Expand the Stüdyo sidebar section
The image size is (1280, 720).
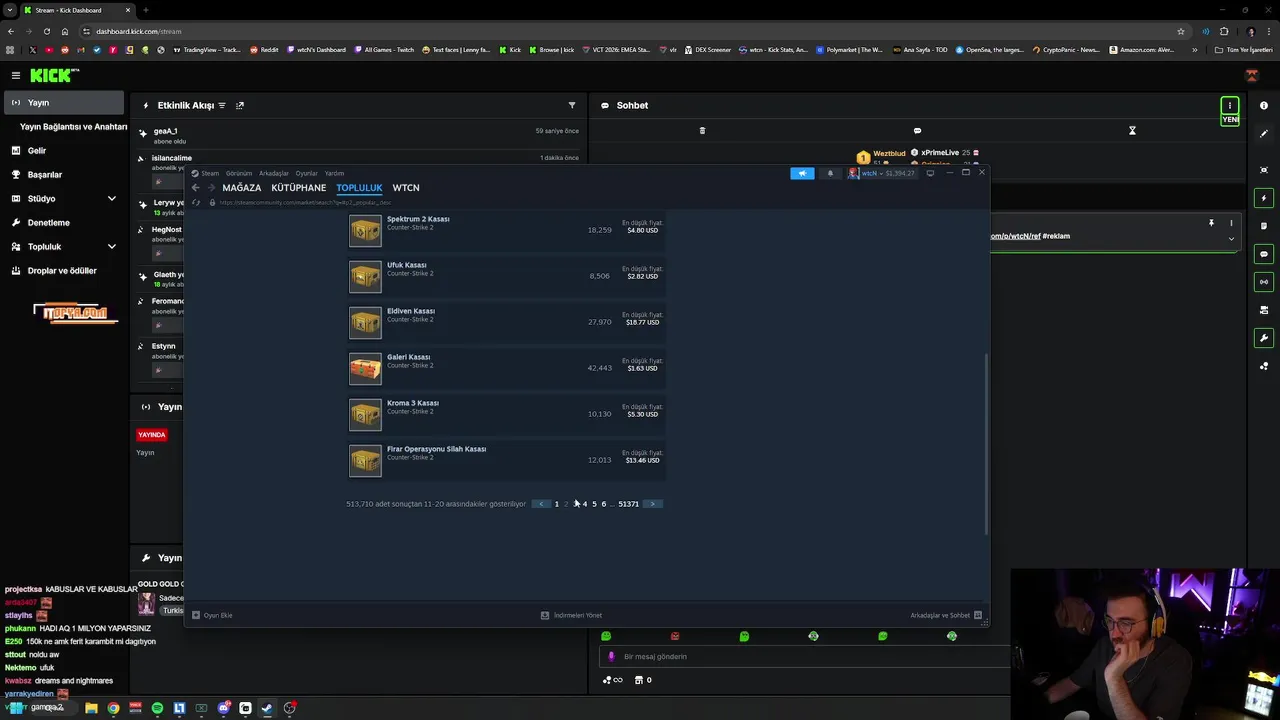pos(111,199)
